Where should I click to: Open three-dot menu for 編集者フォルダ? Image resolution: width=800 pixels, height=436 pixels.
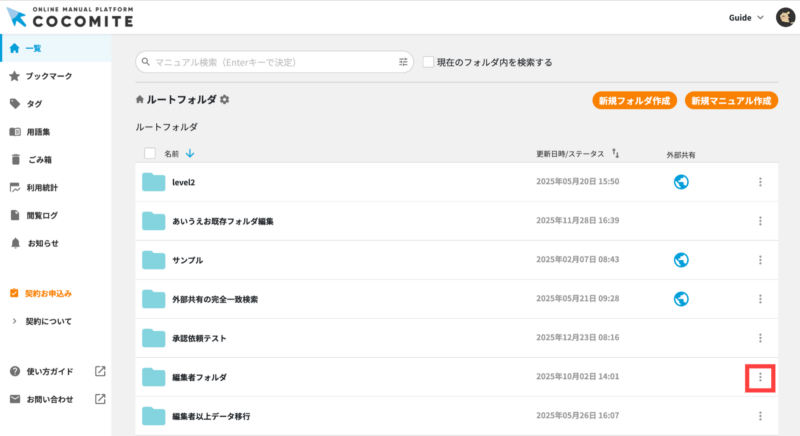760,377
